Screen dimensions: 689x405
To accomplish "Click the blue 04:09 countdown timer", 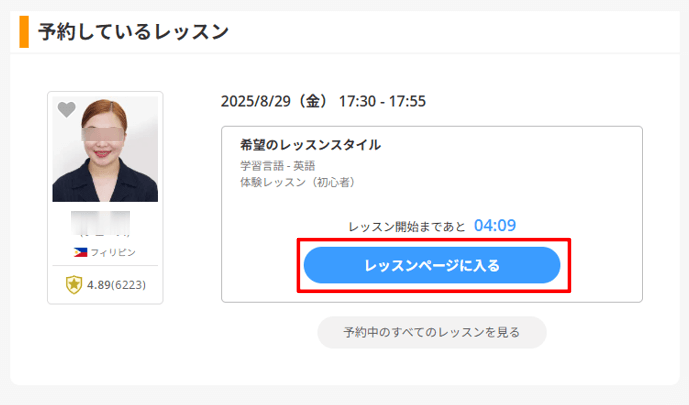I will click(495, 225).
